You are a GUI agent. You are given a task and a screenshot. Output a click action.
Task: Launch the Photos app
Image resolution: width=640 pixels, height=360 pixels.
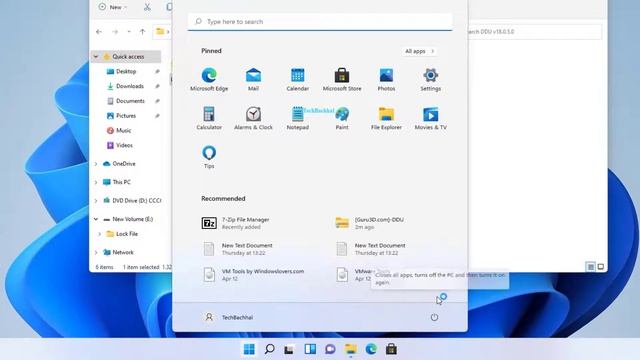coord(386,80)
